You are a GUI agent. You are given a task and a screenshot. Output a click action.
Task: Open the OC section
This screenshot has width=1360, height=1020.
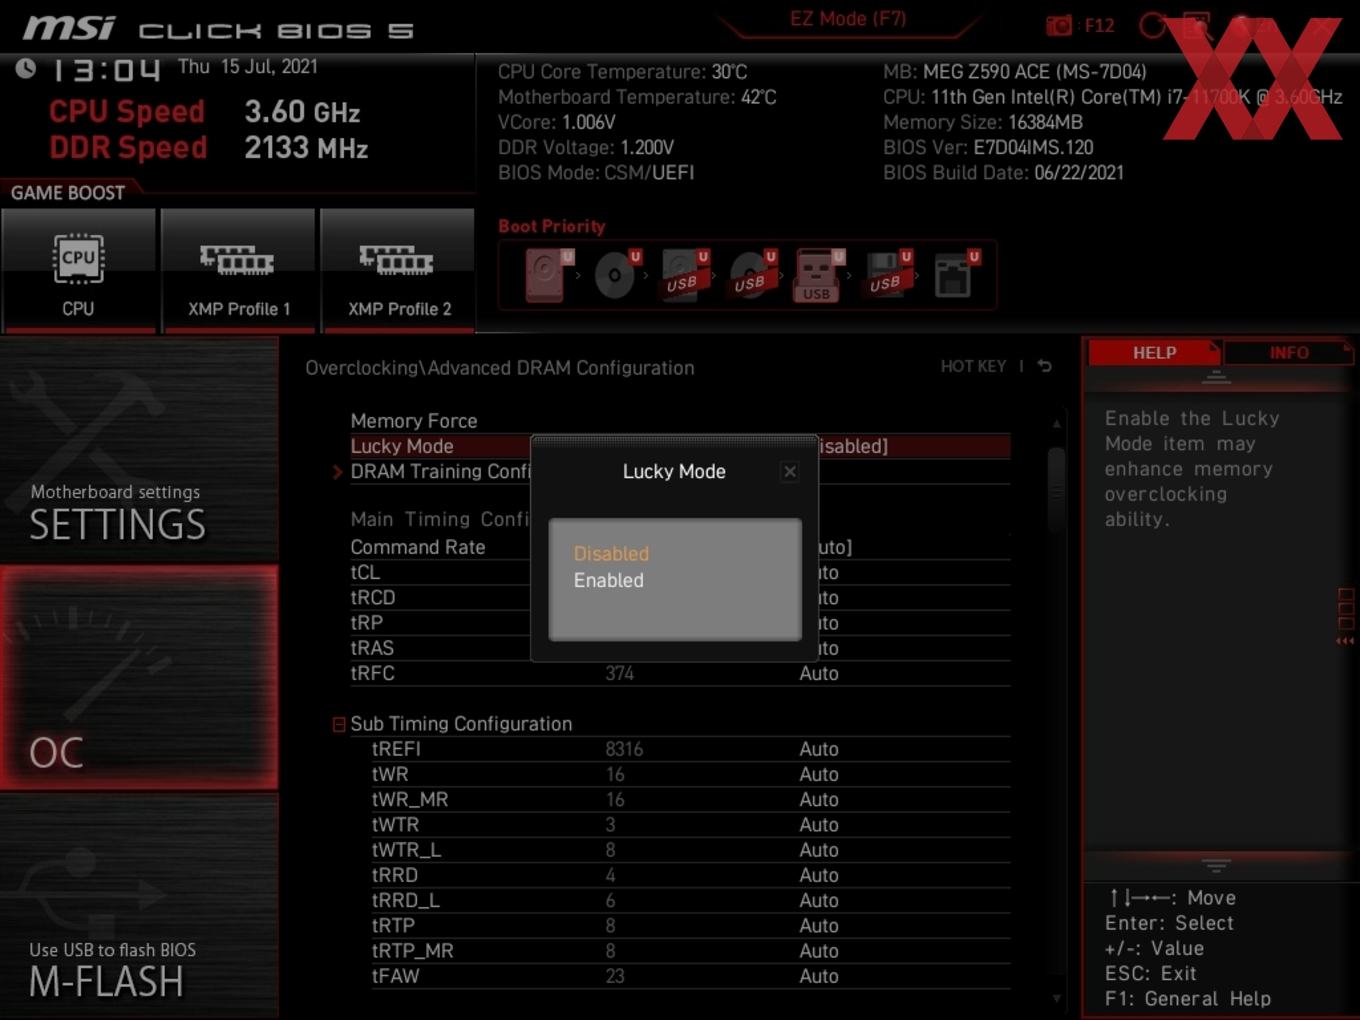[x=139, y=677]
